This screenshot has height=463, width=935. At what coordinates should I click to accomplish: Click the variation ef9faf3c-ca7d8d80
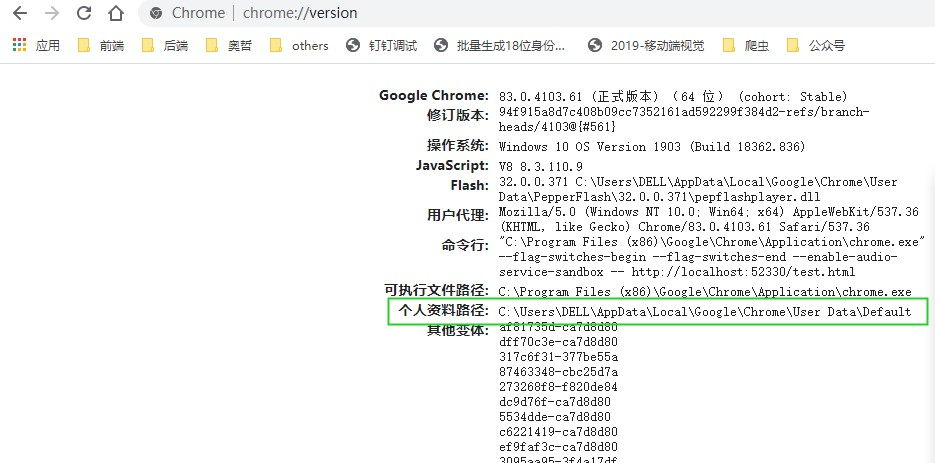[558, 447]
